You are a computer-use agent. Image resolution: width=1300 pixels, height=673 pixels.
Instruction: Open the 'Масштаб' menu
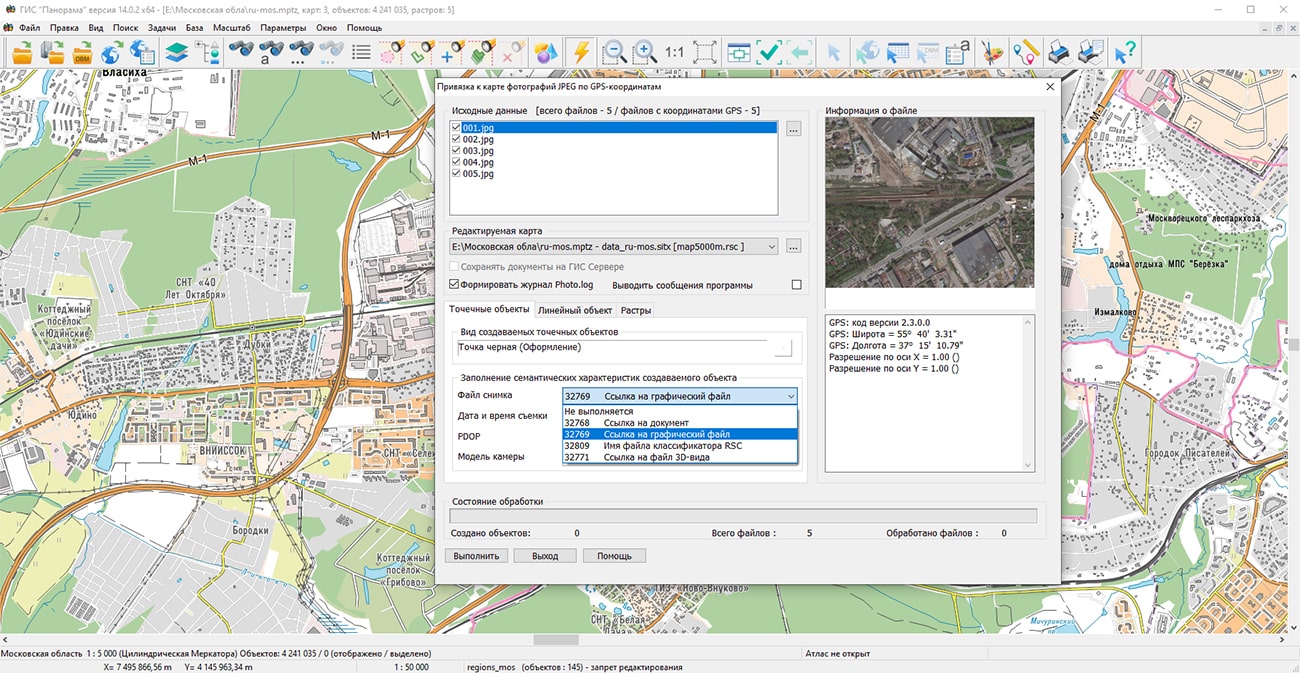click(231, 28)
